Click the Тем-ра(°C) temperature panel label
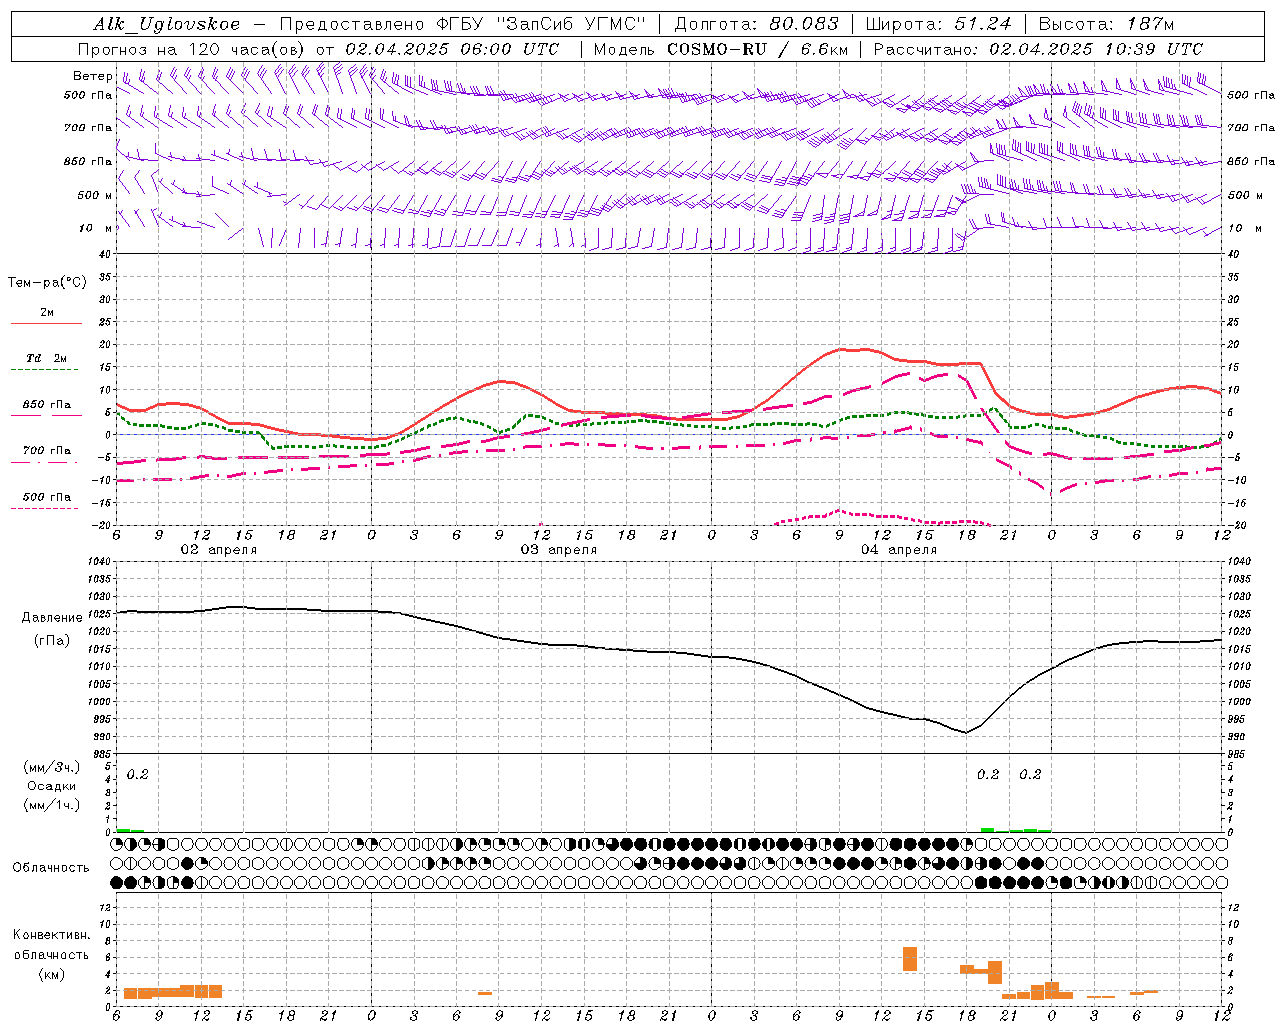Viewport: 1280px width, 1024px height. coord(47,283)
